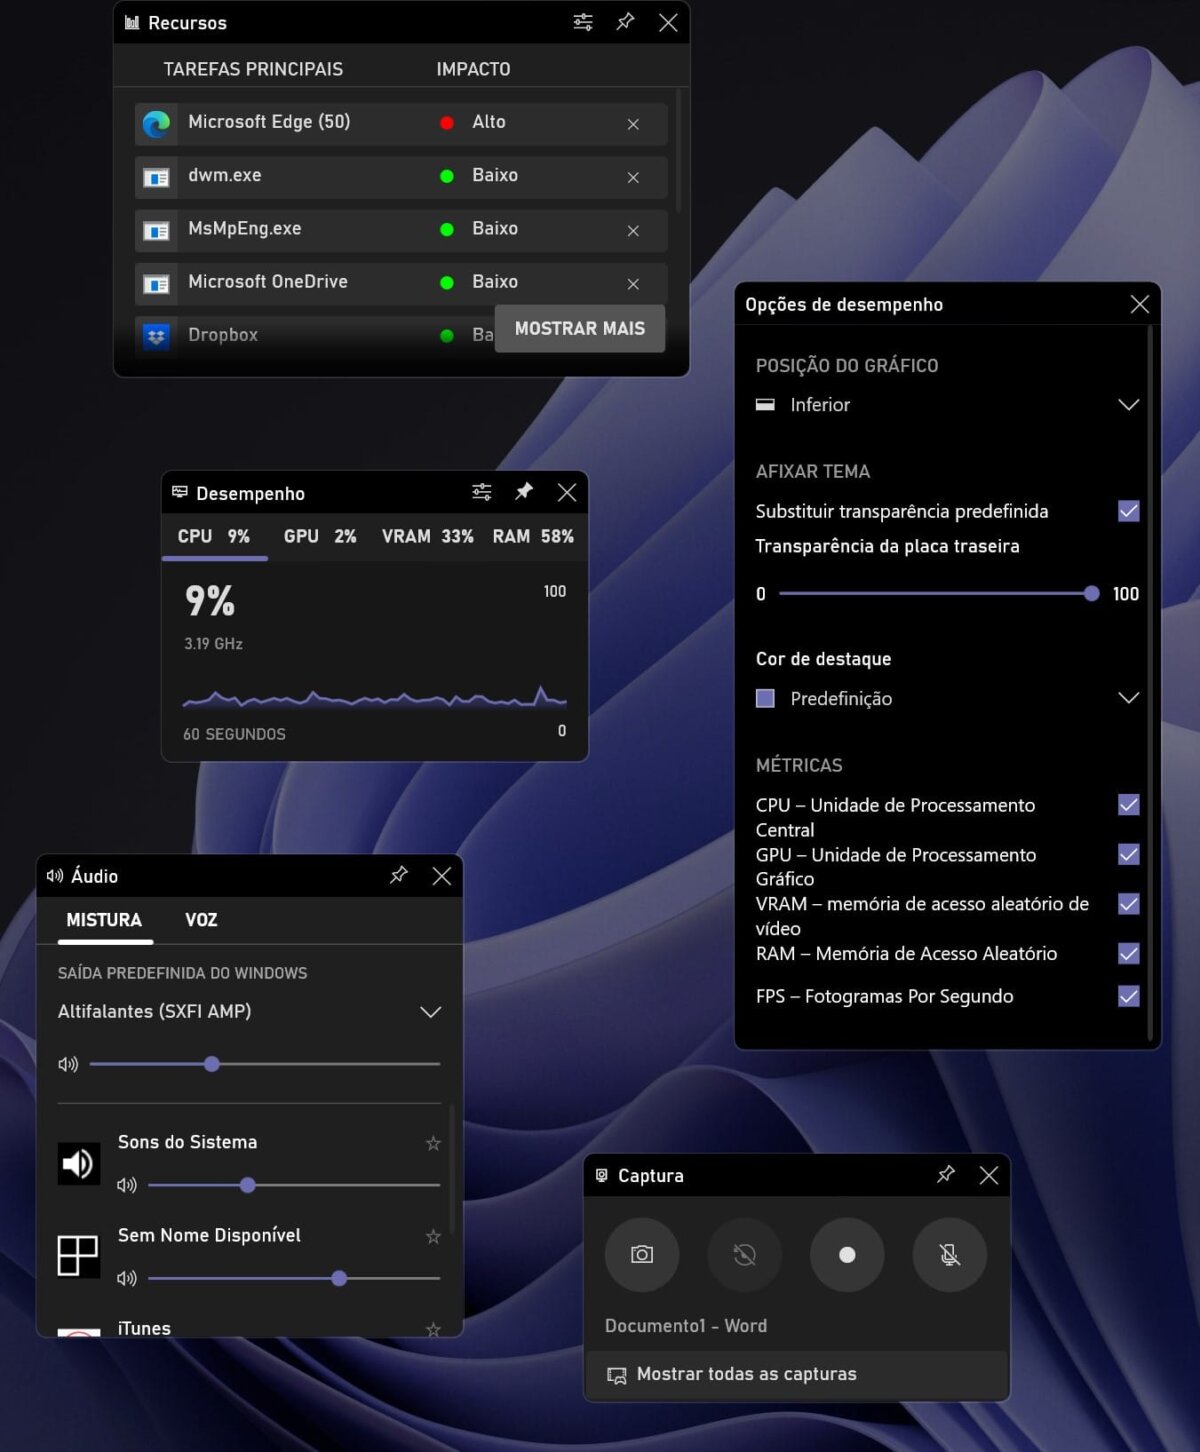Toggle microphone while recording button

(x=950, y=1254)
